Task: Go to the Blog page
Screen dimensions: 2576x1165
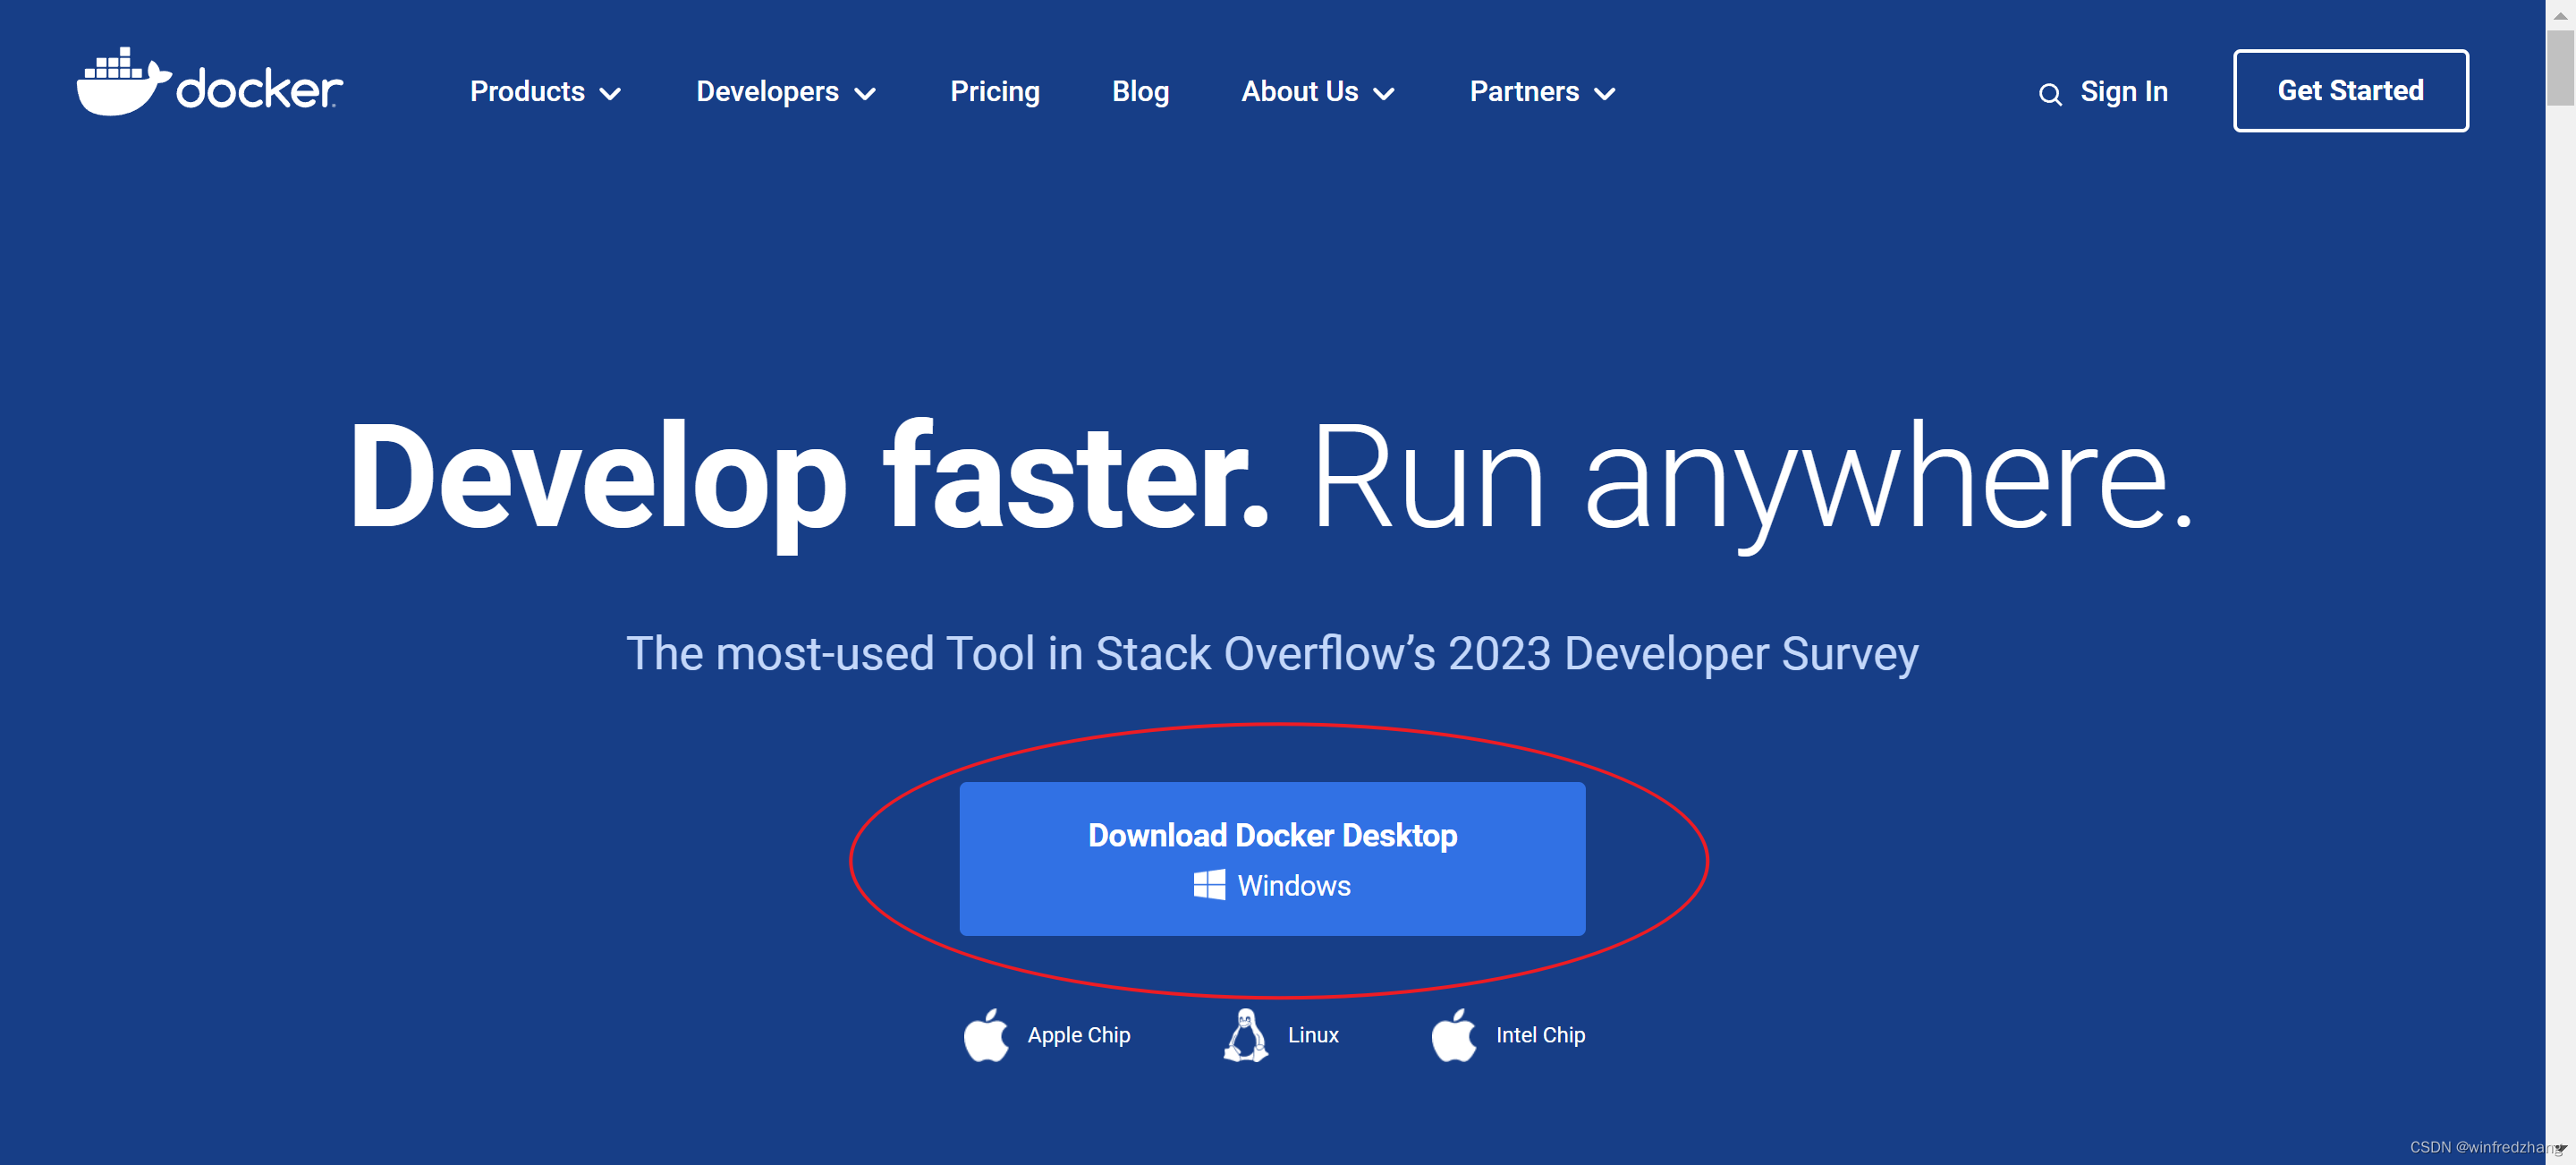Action: click(x=1140, y=91)
